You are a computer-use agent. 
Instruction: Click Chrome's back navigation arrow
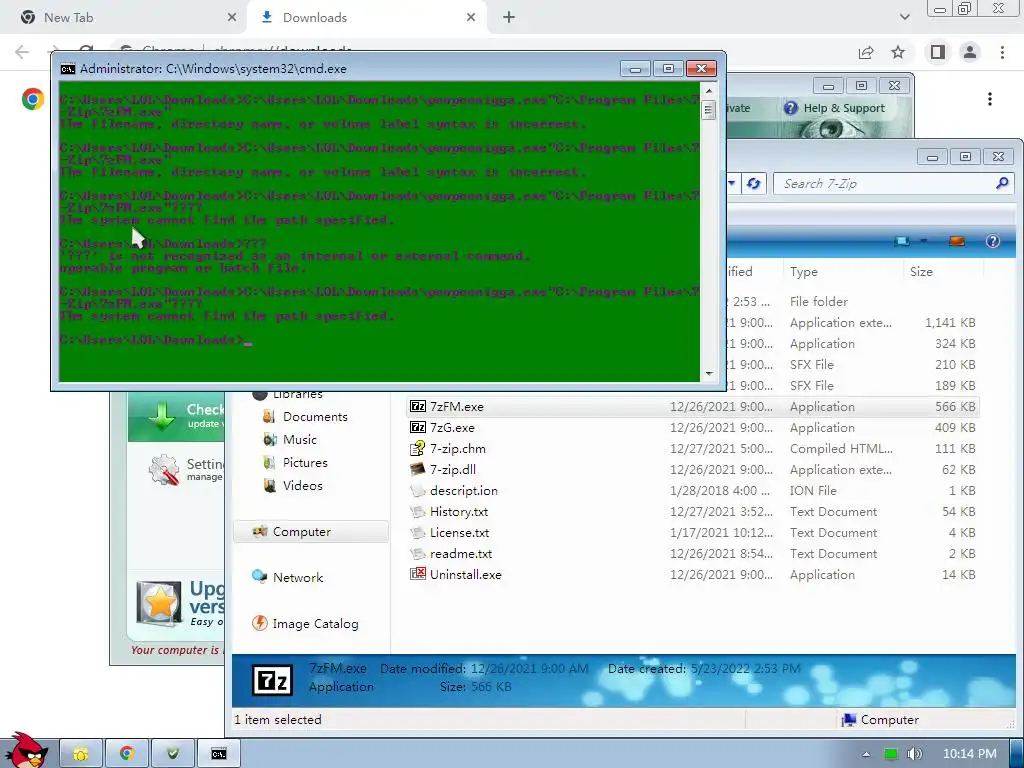(22, 52)
